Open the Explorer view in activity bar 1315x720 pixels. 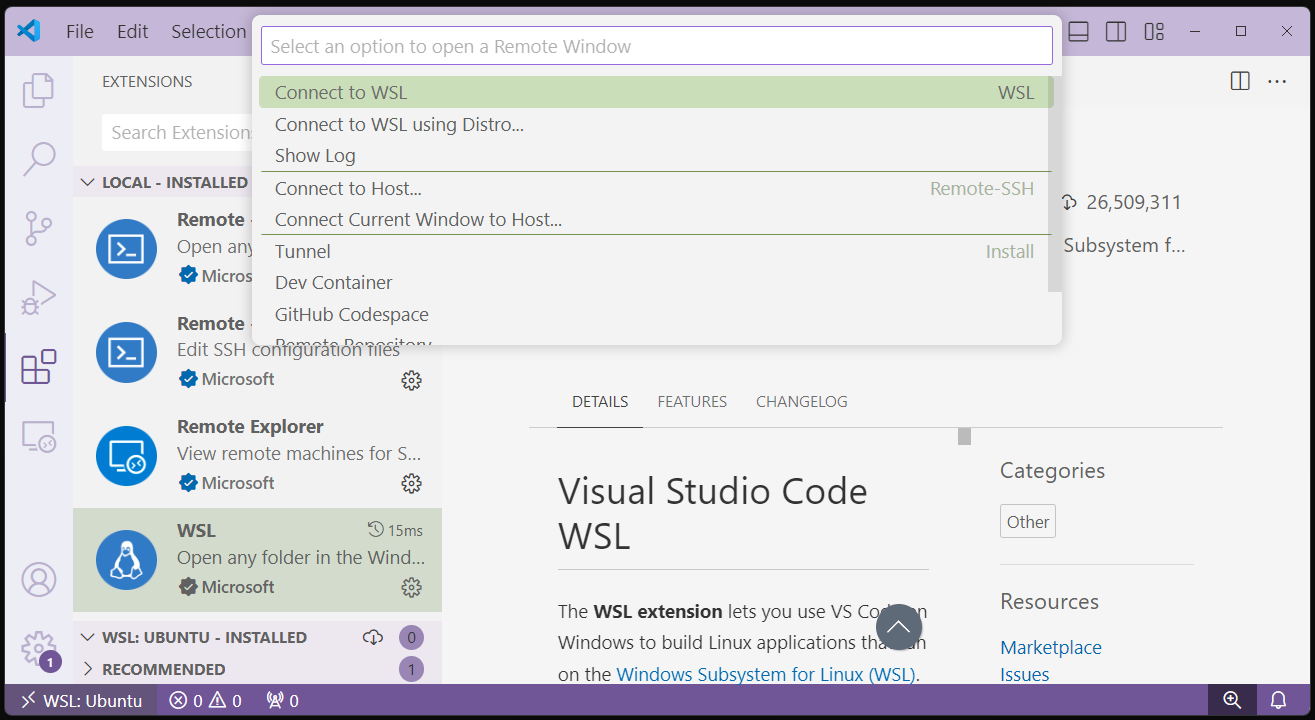pos(38,90)
